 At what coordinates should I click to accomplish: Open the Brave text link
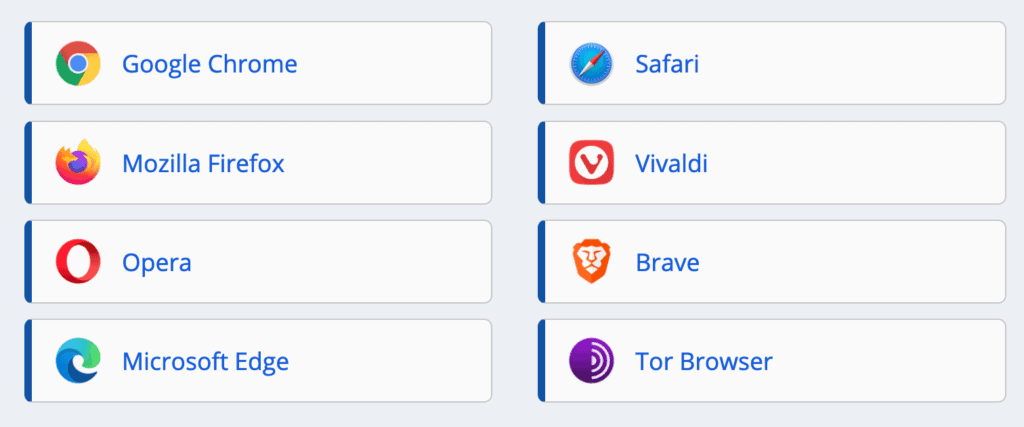pos(667,262)
